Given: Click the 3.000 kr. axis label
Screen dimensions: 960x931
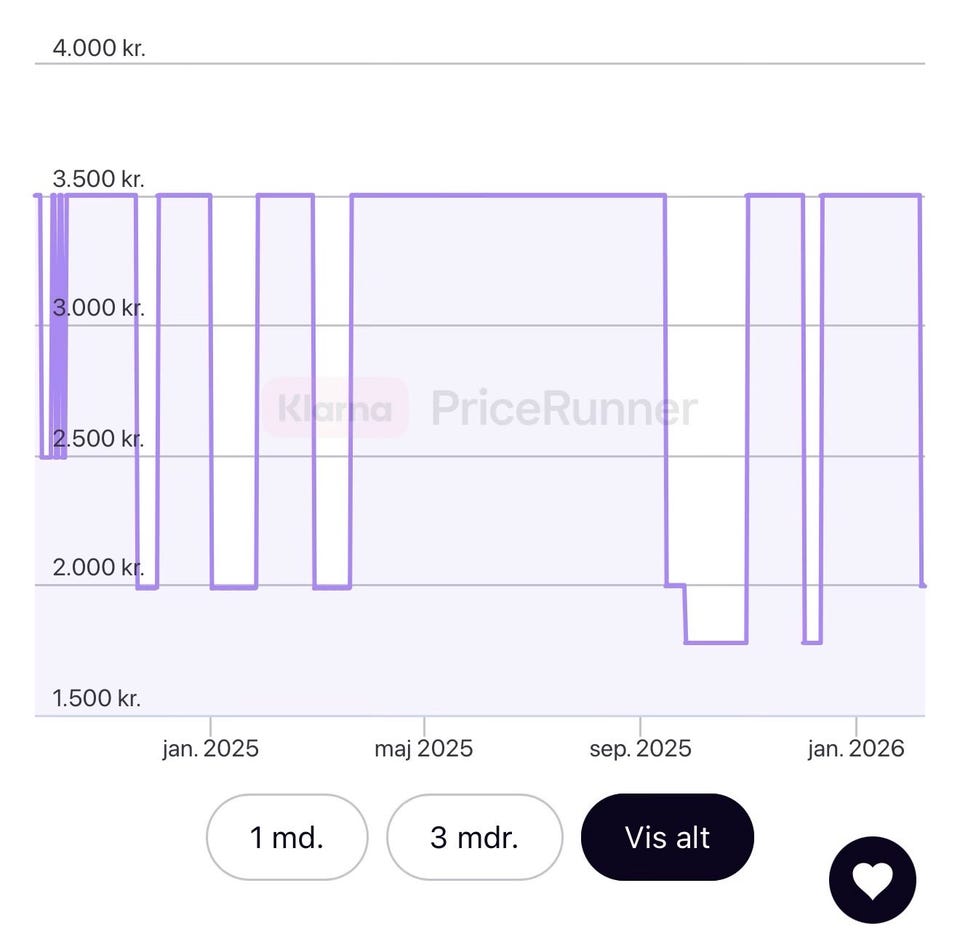Looking at the screenshot, I should point(99,308).
